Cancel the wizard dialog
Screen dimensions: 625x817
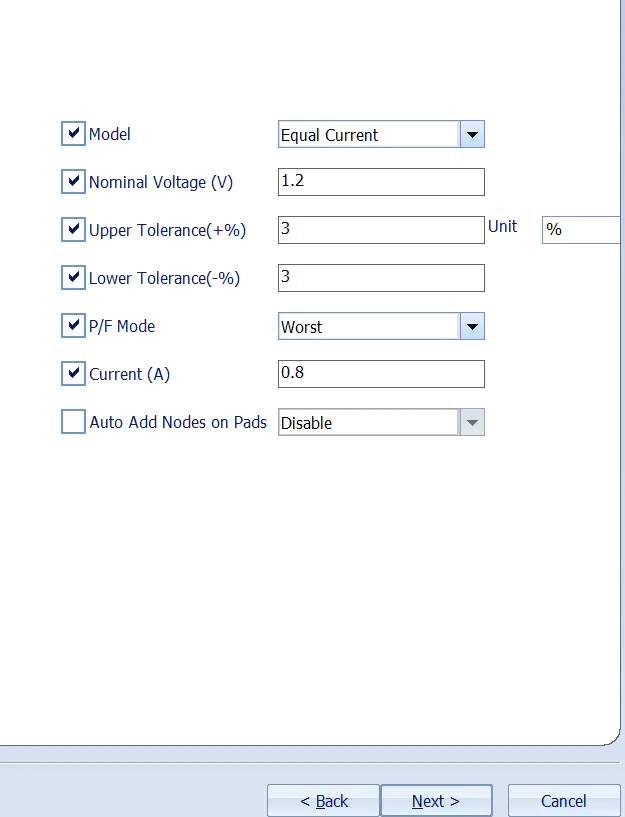(563, 801)
